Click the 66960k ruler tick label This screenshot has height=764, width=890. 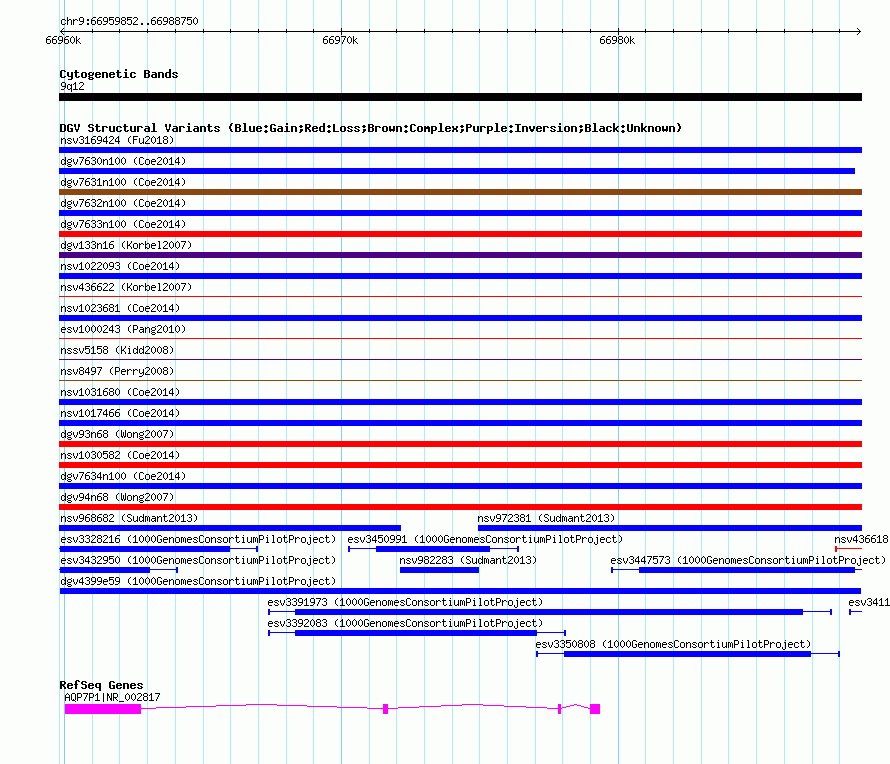(x=63, y=40)
